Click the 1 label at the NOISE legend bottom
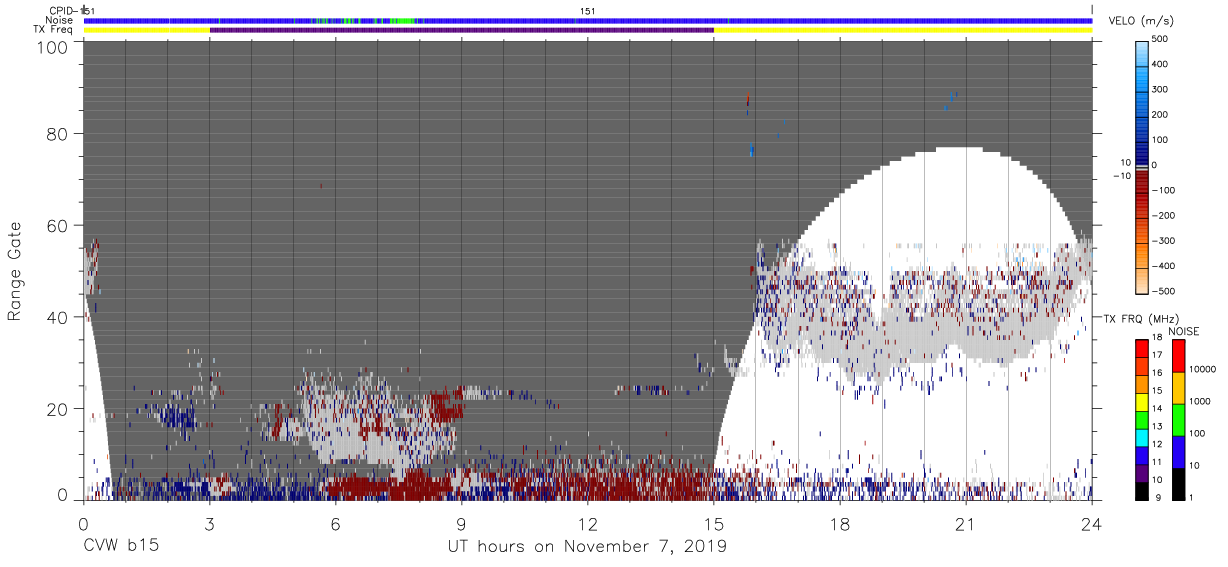 point(1190,497)
